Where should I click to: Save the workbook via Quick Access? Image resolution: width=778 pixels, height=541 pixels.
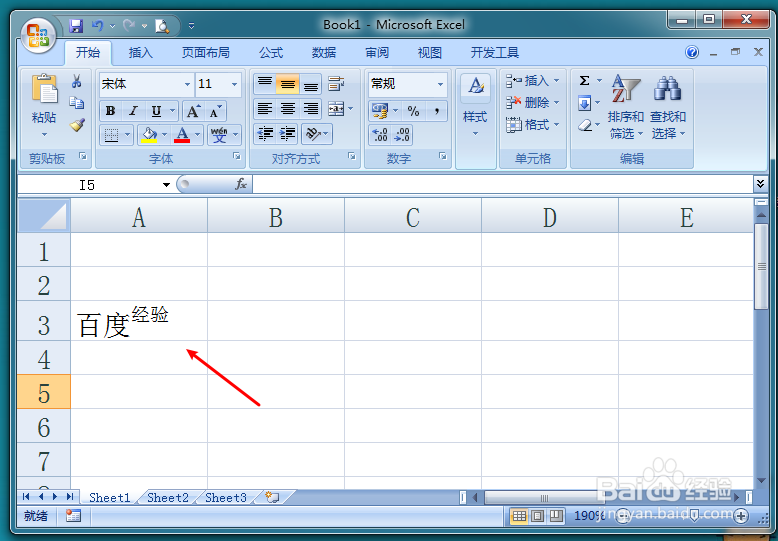pos(76,26)
